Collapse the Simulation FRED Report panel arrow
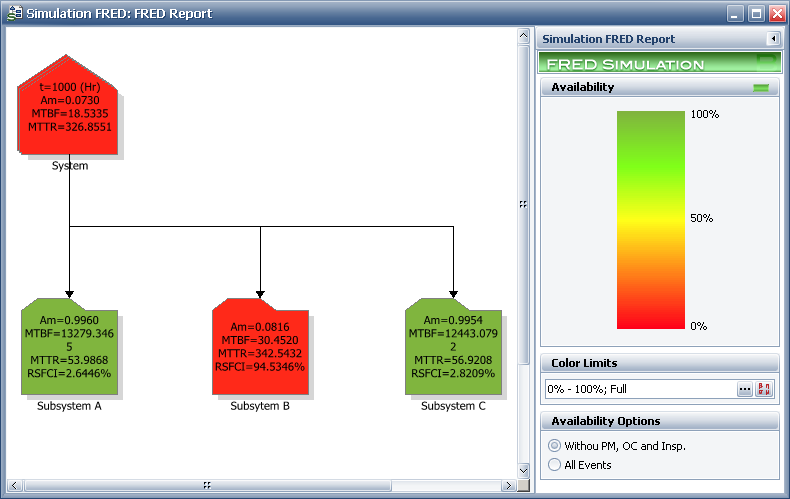The image size is (790, 499). coord(772,39)
